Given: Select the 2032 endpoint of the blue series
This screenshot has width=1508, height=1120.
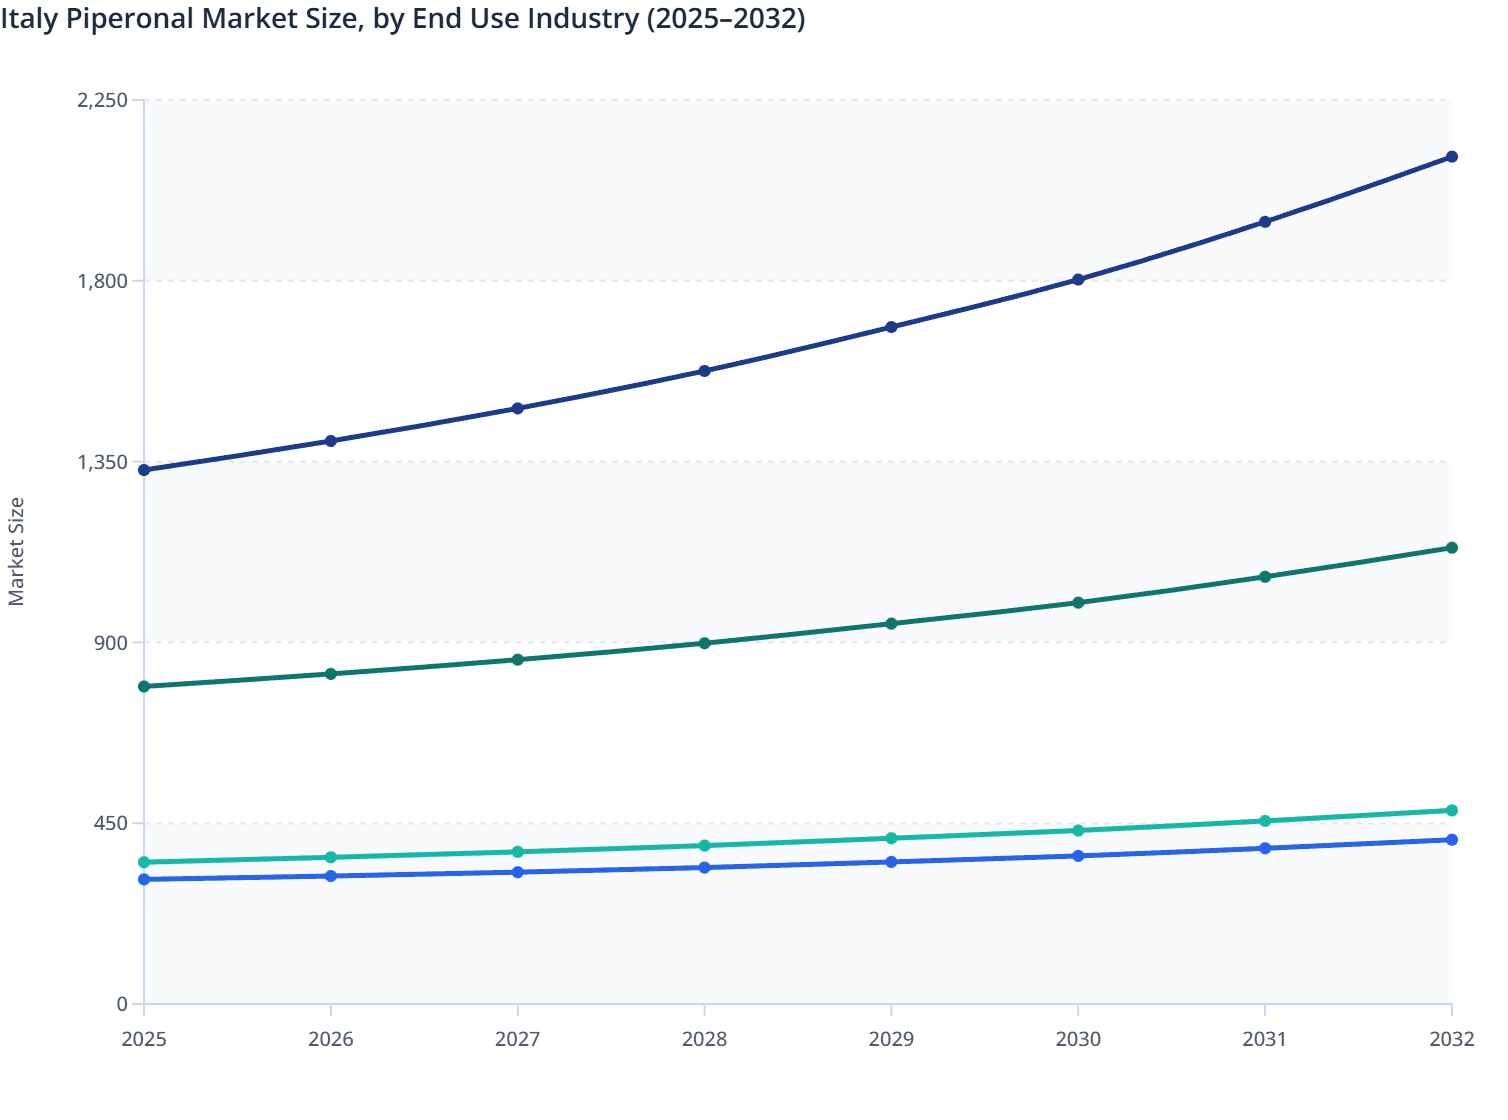Looking at the screenshot, I should [1452, 839].
